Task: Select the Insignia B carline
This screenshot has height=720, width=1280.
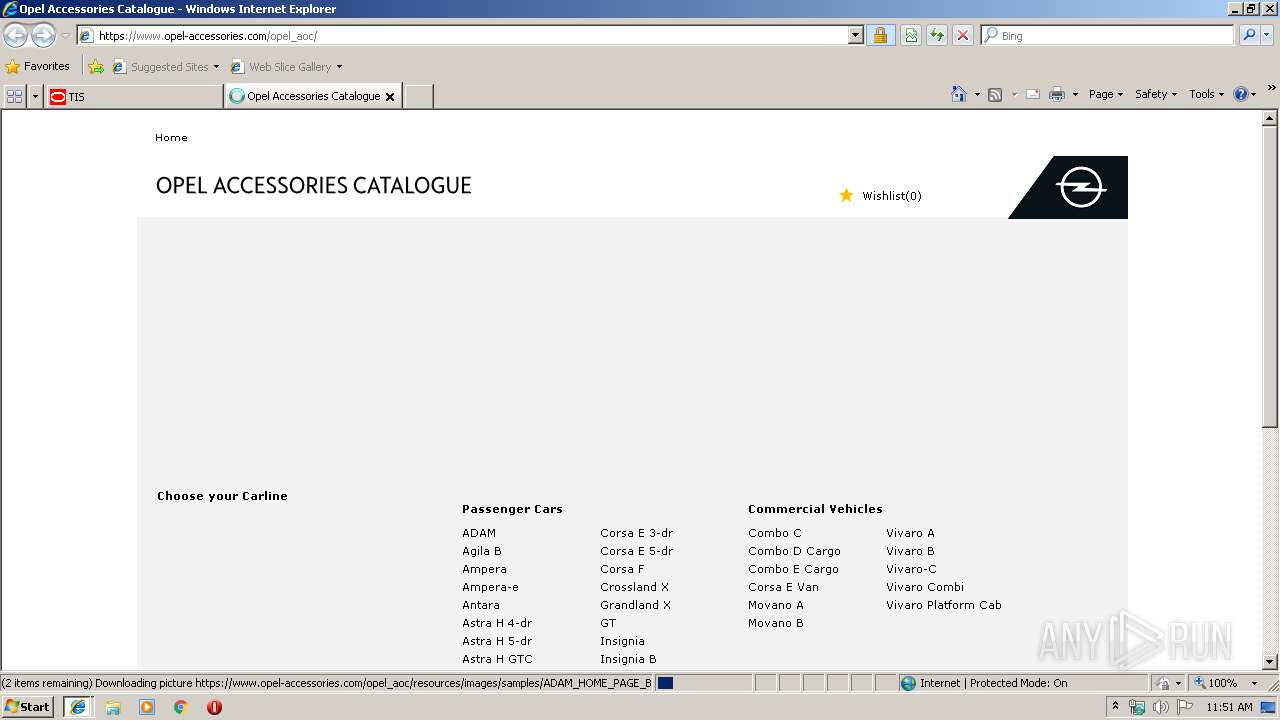Action: 628,659
